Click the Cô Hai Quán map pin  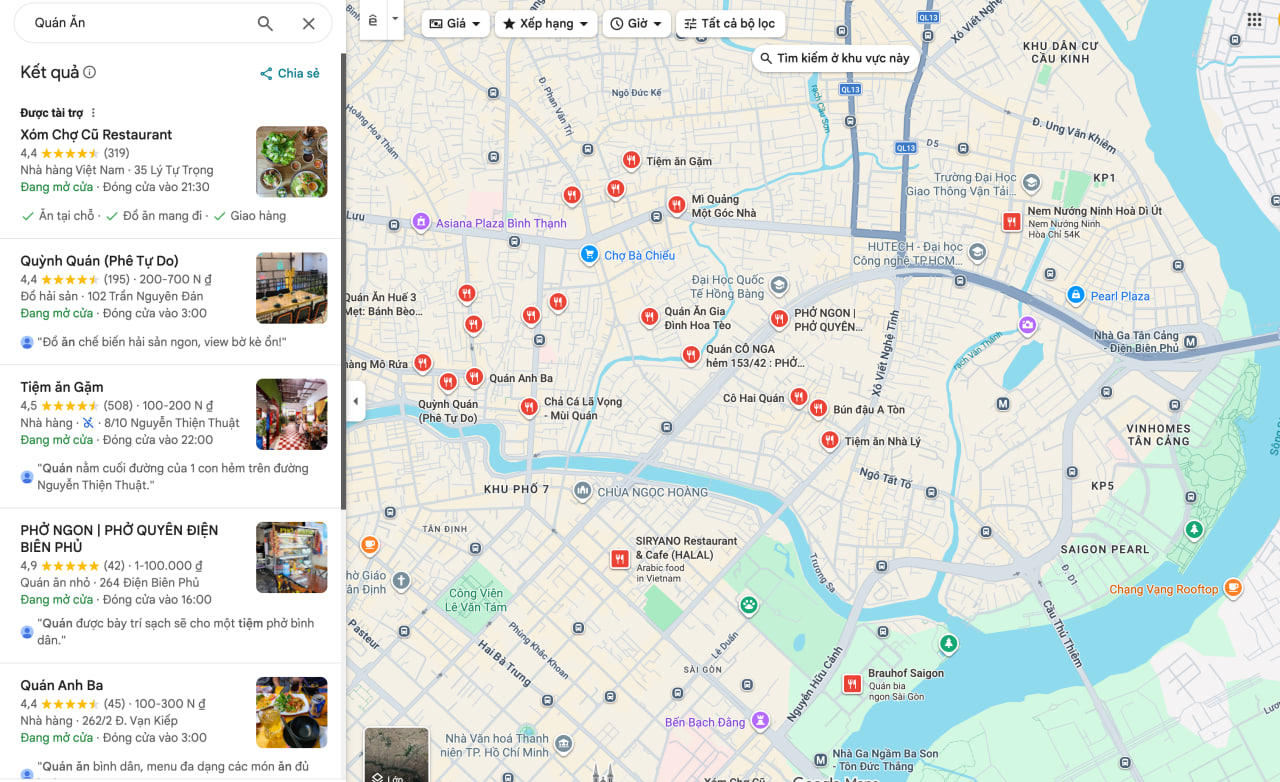[x=798, y=397]
